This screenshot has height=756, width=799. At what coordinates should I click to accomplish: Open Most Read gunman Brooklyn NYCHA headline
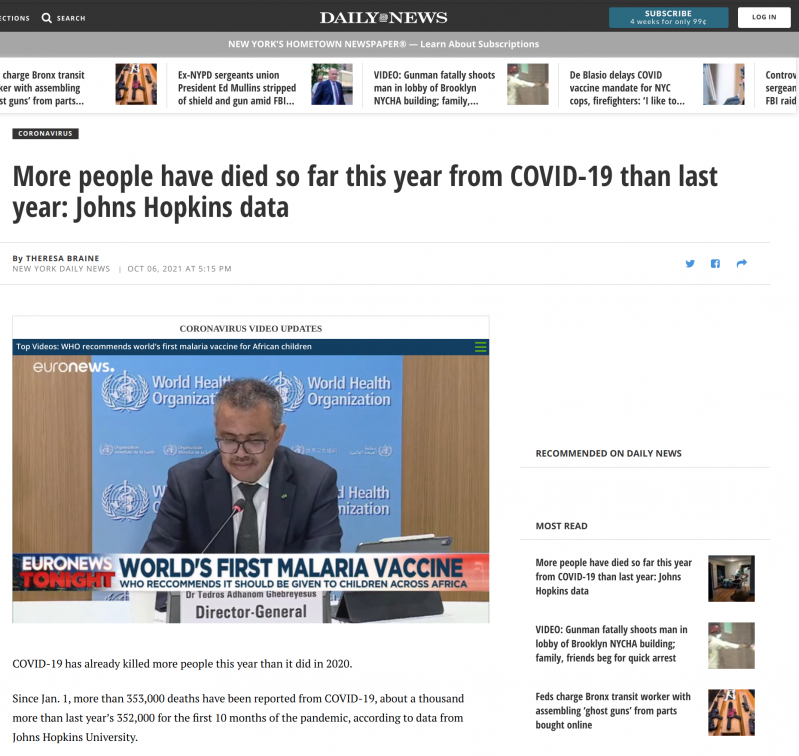click(611, 643)
